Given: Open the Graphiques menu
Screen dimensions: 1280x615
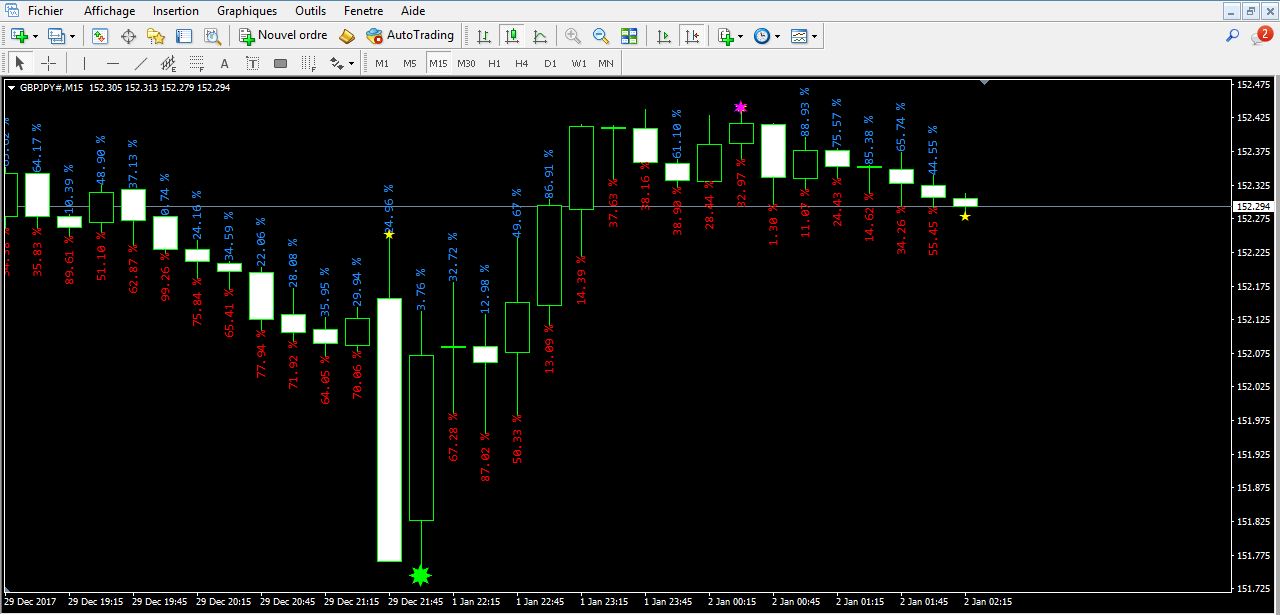Looking at the screenshot, I should 247,11.
